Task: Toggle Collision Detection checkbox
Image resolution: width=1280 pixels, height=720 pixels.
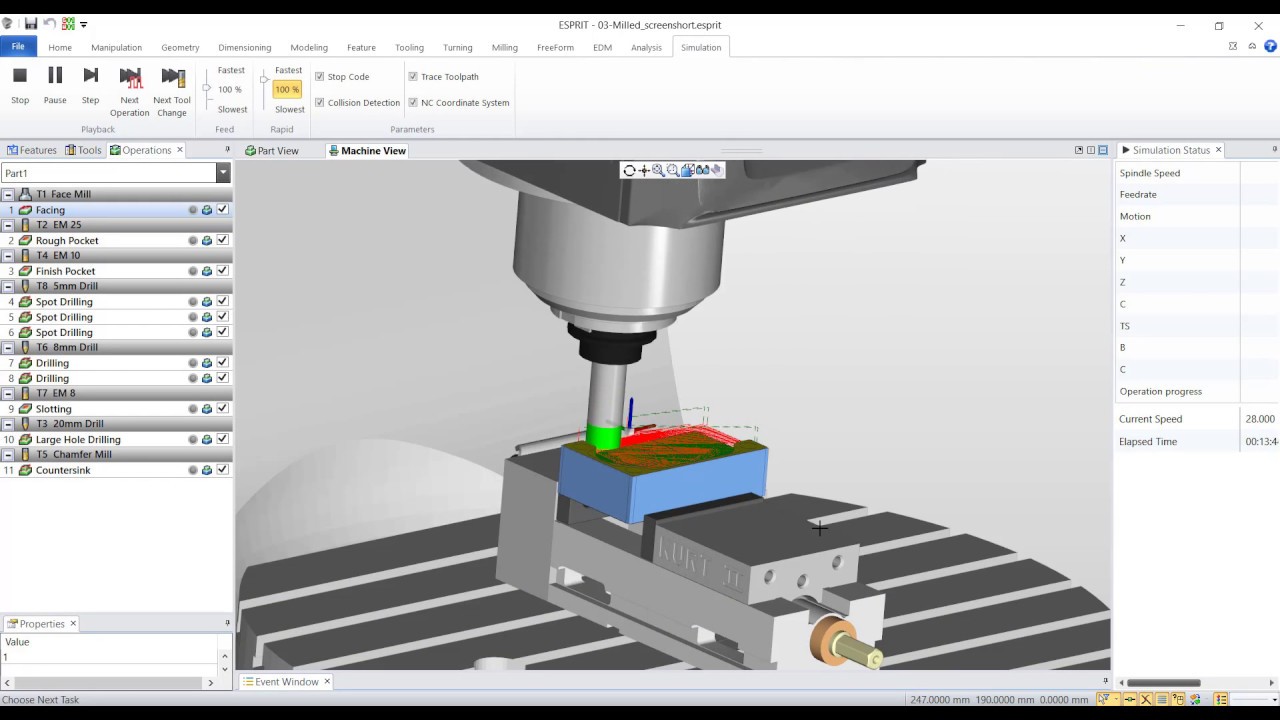Action: (320, 102)
